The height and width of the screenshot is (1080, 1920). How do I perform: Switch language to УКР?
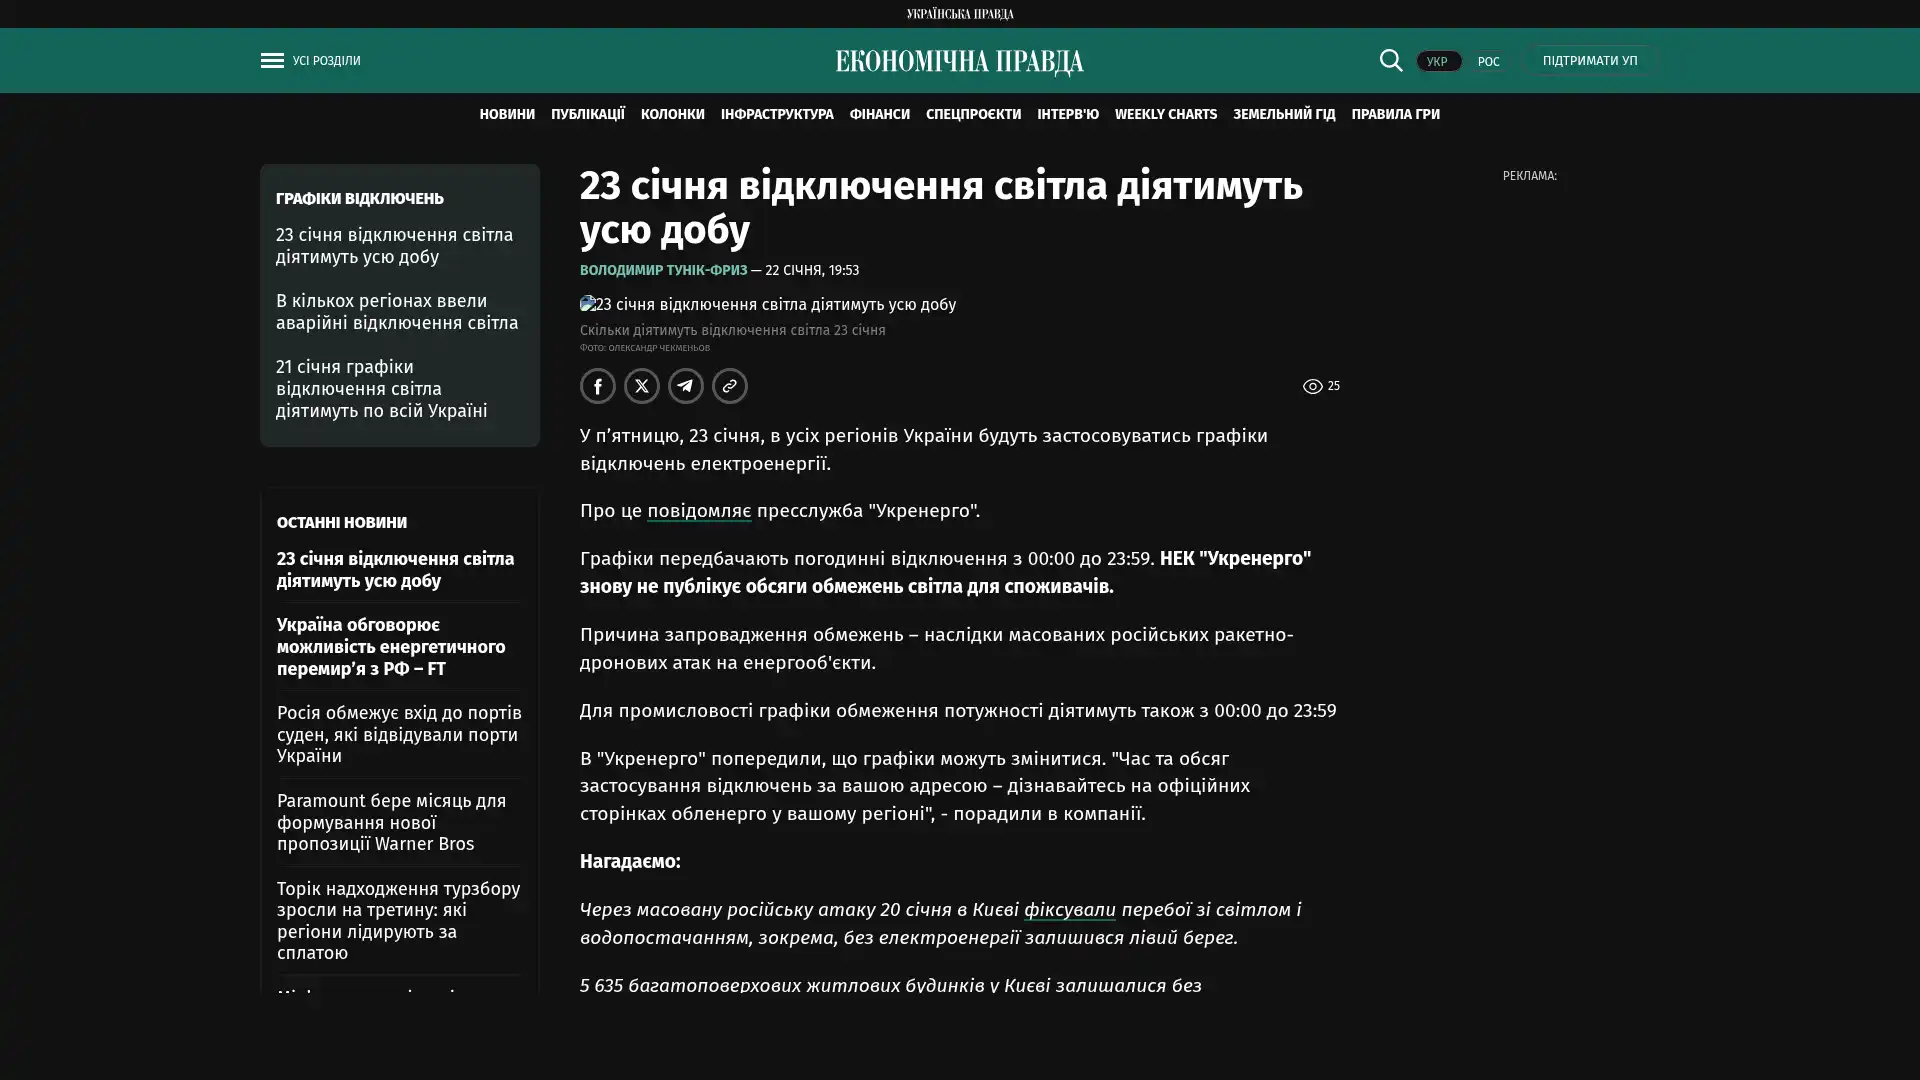[1438, 61]
